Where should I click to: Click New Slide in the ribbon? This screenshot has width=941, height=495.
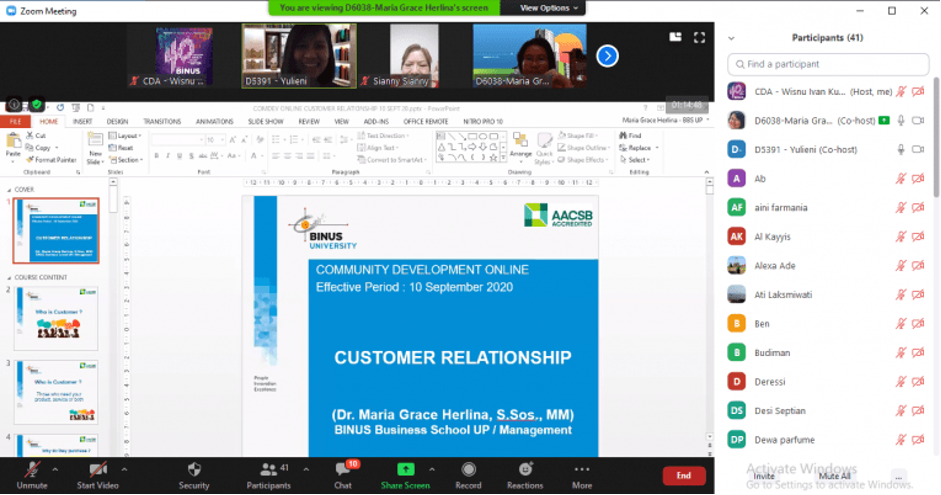click(95, 149)
